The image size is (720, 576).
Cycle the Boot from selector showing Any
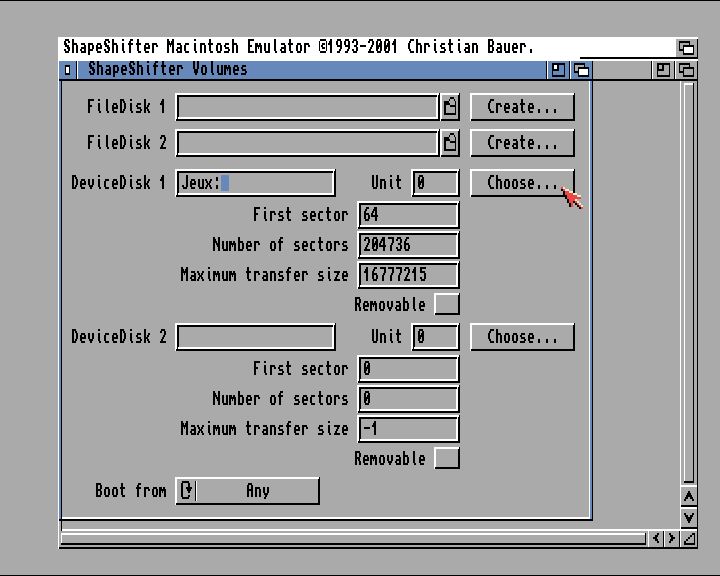[x=248, y=491]
